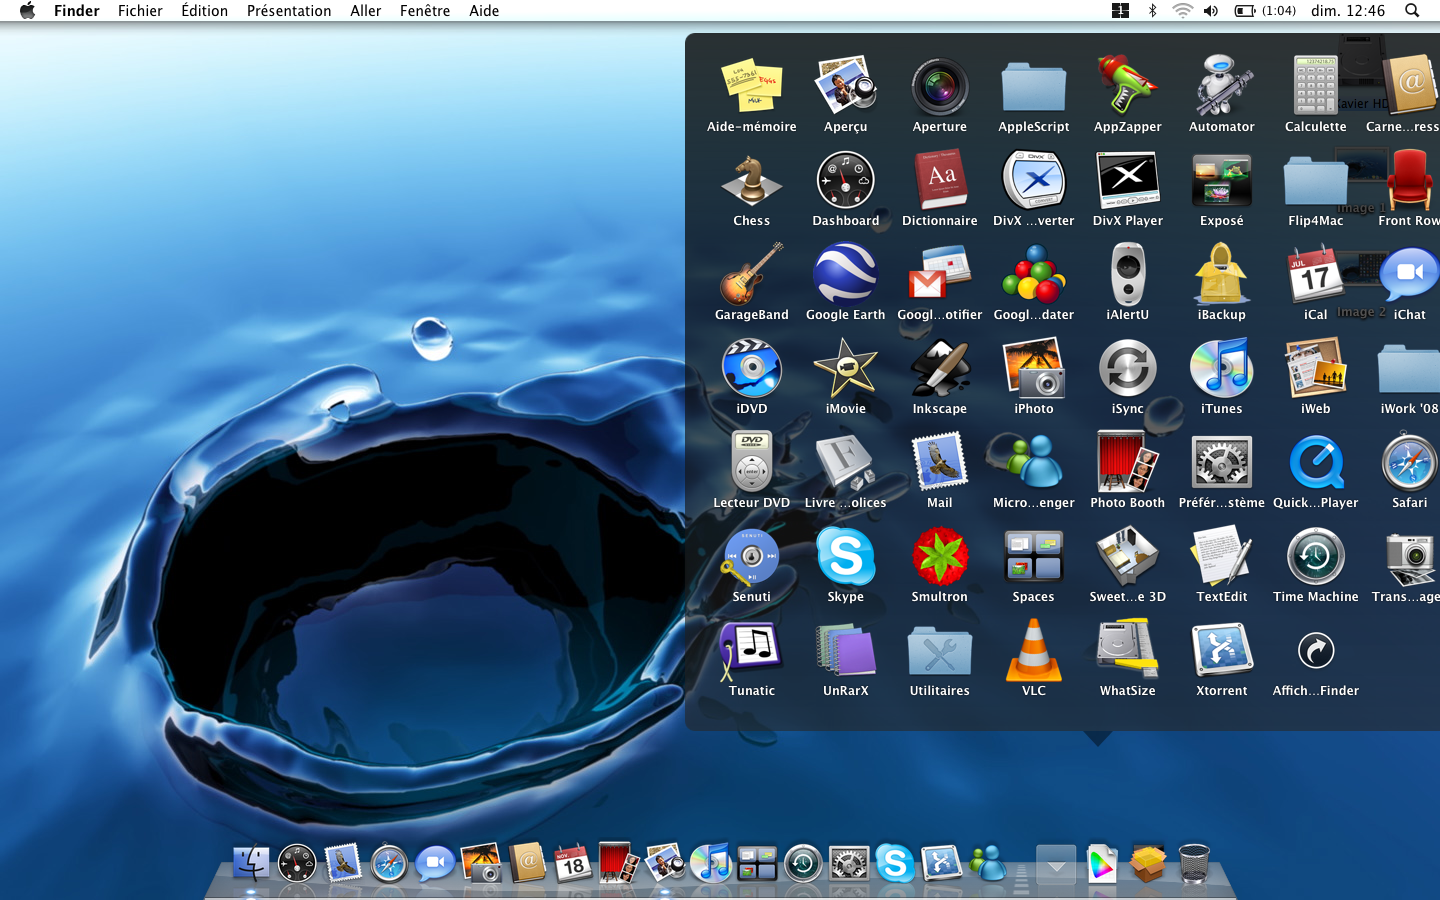Open Photo Booth in the applications grid
The image size is (1440, 900).
click(1127, 464)
